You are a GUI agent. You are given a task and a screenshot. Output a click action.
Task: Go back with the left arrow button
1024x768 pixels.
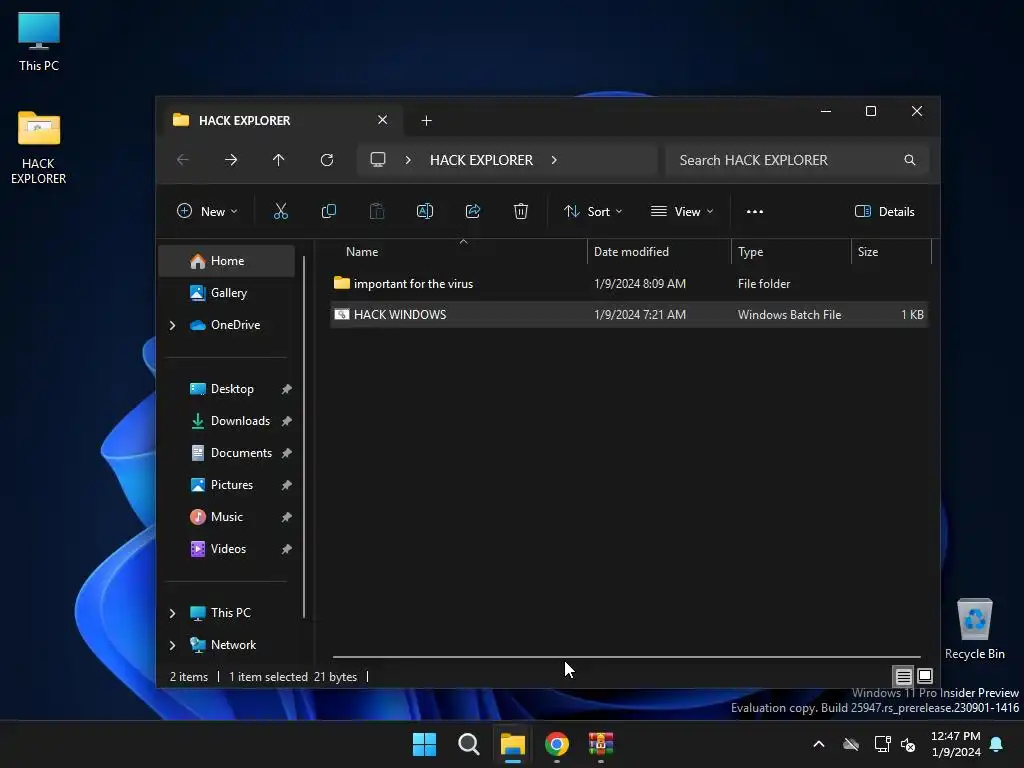click(x=183, y=160)
